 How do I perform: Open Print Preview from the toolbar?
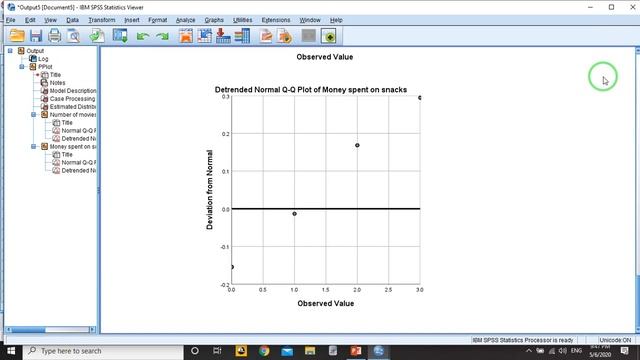click(x=73, y=36)
